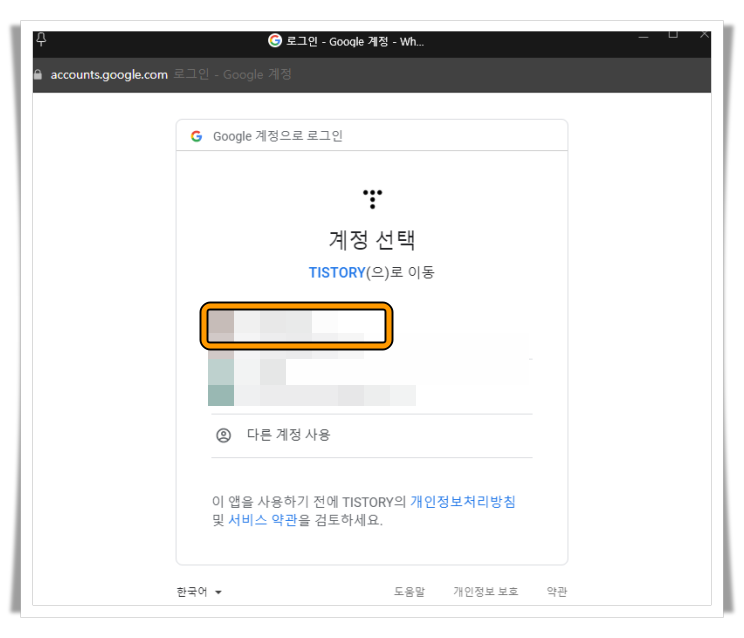744x638 pixels.
Task: Click the Google G logo in card header
Action: pos(196,137)
